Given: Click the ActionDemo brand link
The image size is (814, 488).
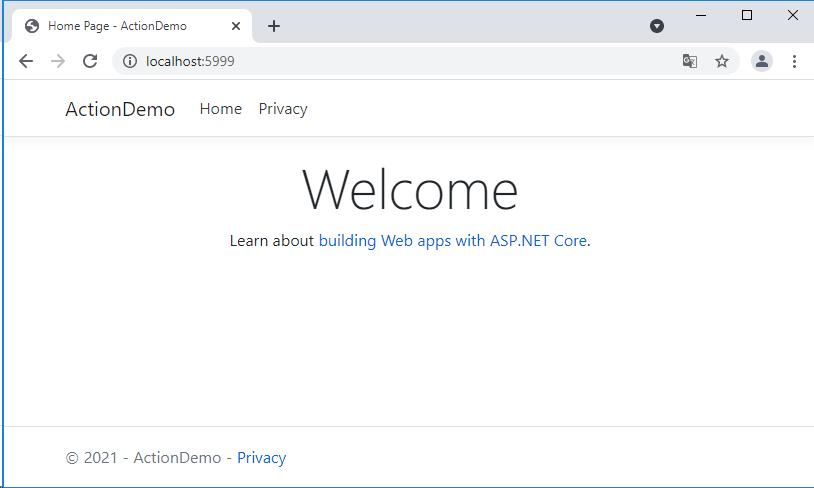Looking at the screenshot, I should [x=120, y=109].
